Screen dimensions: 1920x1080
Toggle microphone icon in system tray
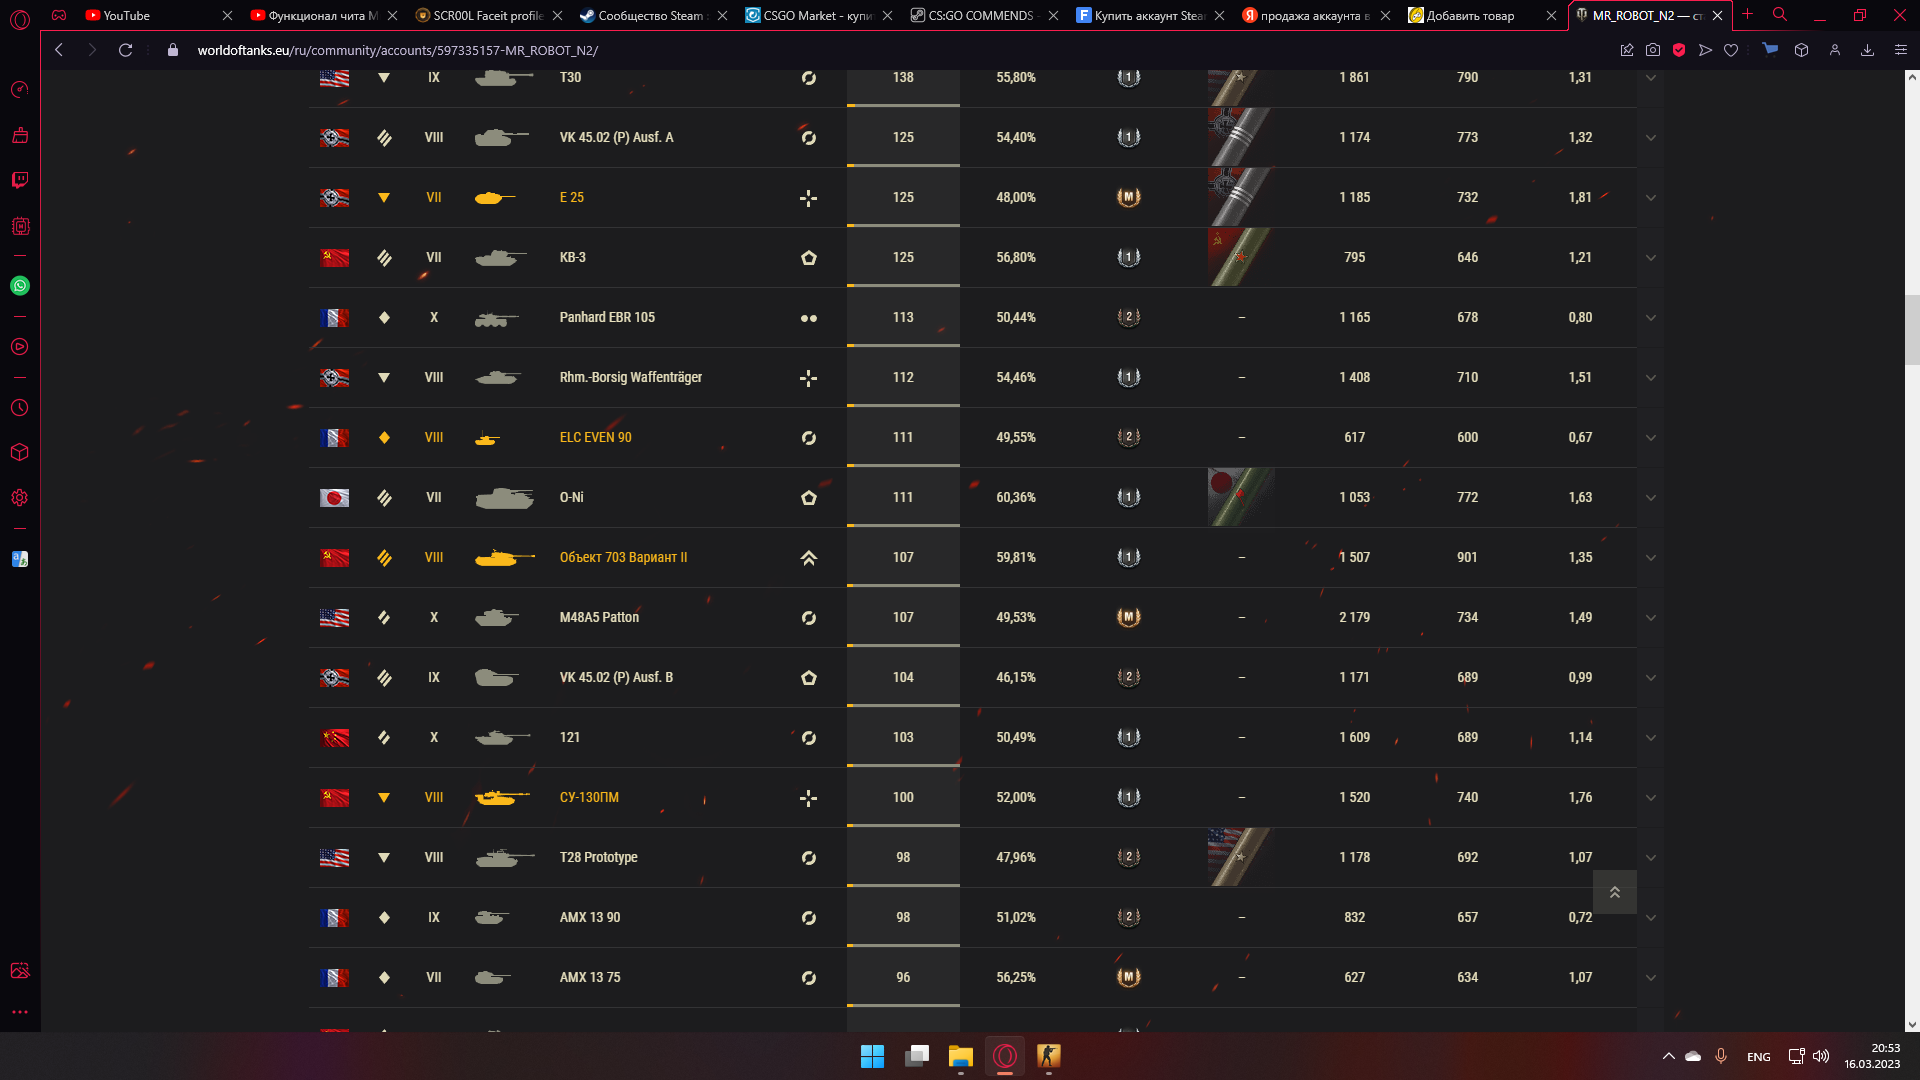(x=1721, y=1056)
